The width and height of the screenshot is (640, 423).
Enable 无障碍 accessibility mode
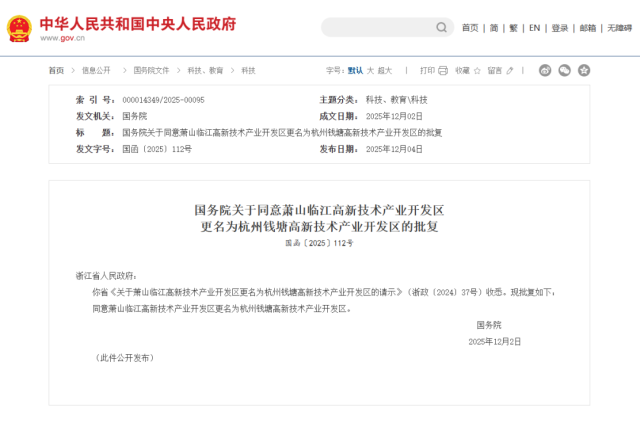619,28
